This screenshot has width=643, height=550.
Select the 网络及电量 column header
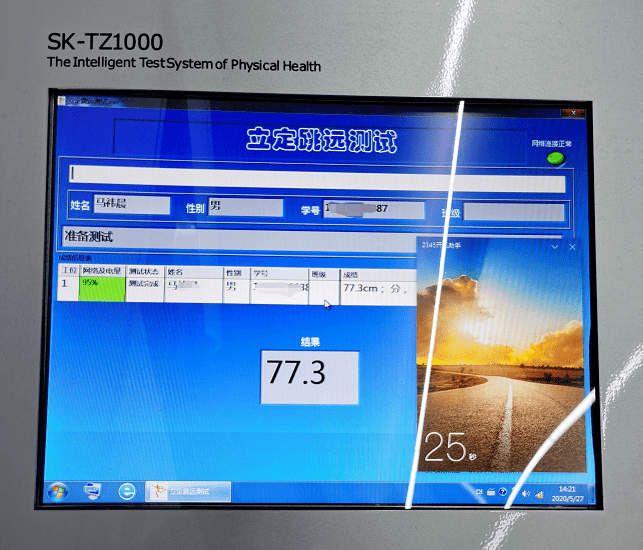(102, 271)
